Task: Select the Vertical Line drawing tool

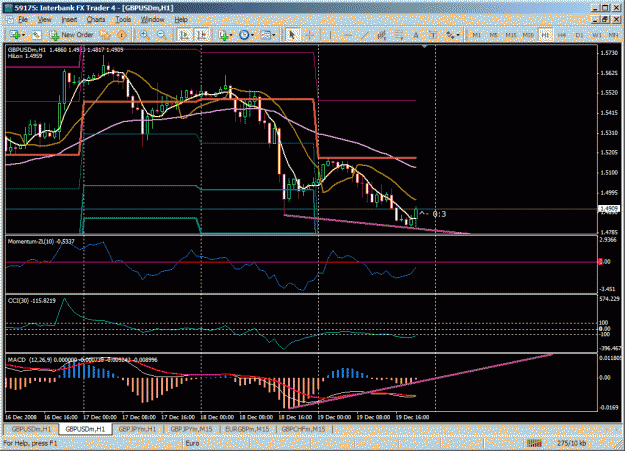Action: (x=330, y=35)
